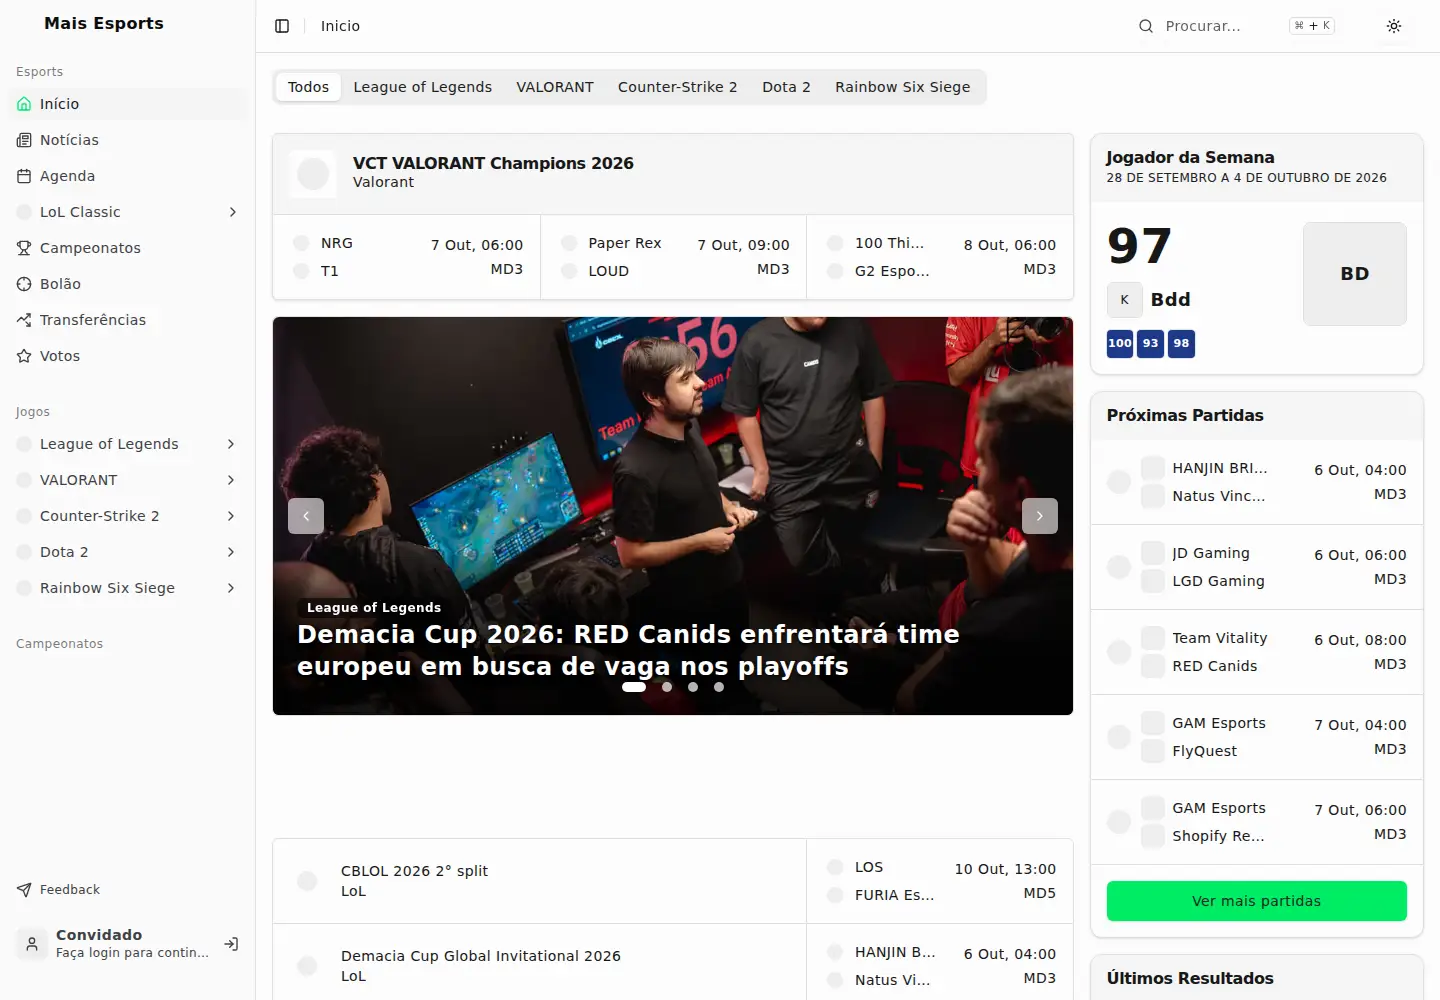The height and width of the screenshot is (1000, 1440).
Task: Open Bolão icon in sidebar
Action: coord(24,284)
